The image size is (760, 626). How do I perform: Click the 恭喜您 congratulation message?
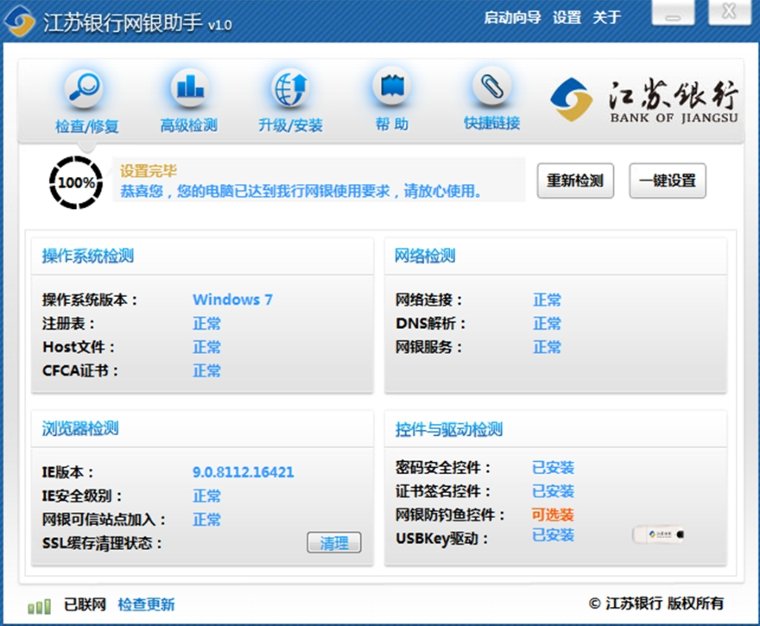tap(301, 191)
